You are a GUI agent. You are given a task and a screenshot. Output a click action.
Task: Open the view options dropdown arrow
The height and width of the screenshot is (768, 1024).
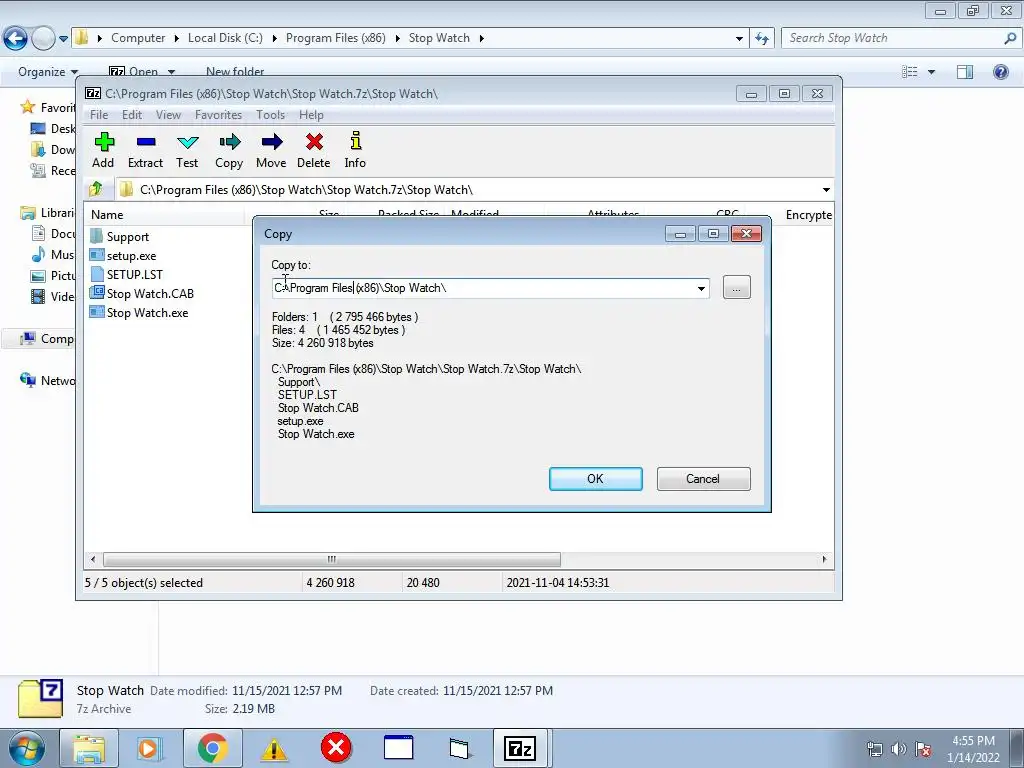[931, 72]
